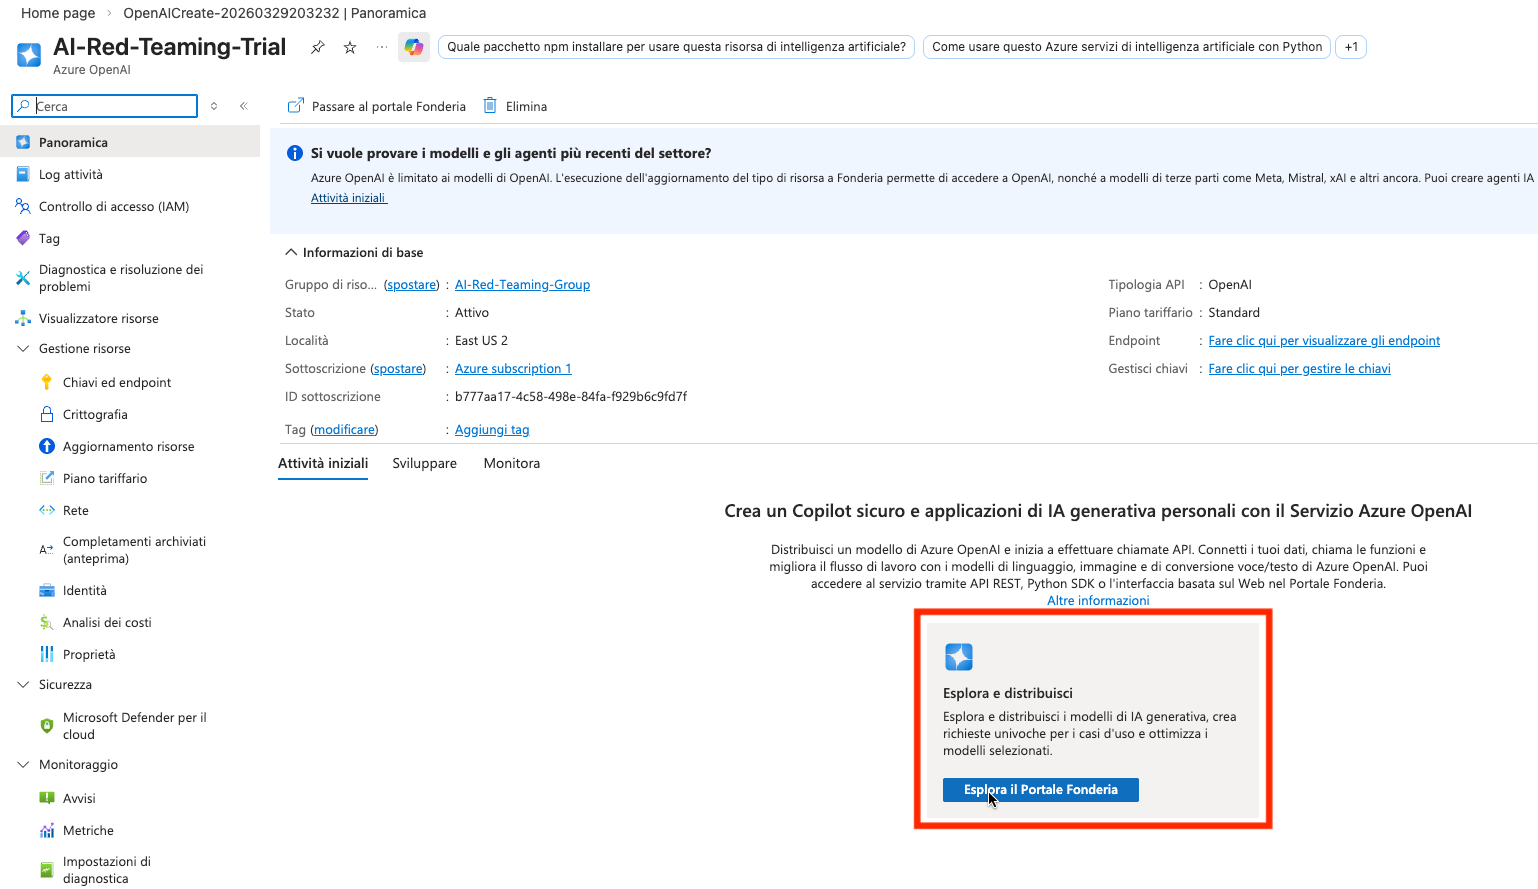Image resolution: width=1538 pixels, height=889 pixels.
Task: Show the +1 additional Copilot suggestion
Action: [1351, 47]
